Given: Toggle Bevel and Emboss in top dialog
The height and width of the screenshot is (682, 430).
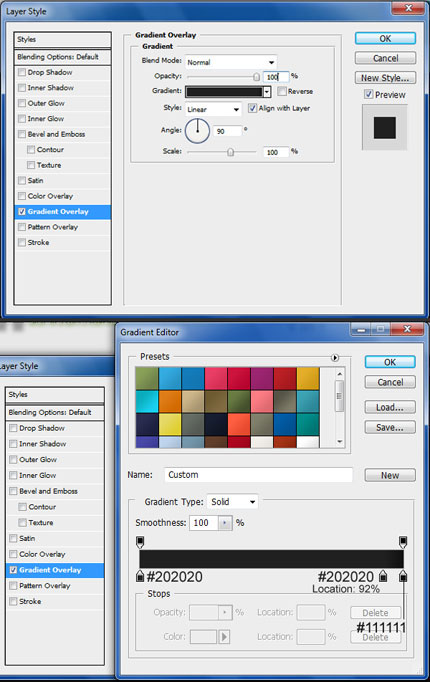Looking at the screenshot, I should 22,134.
